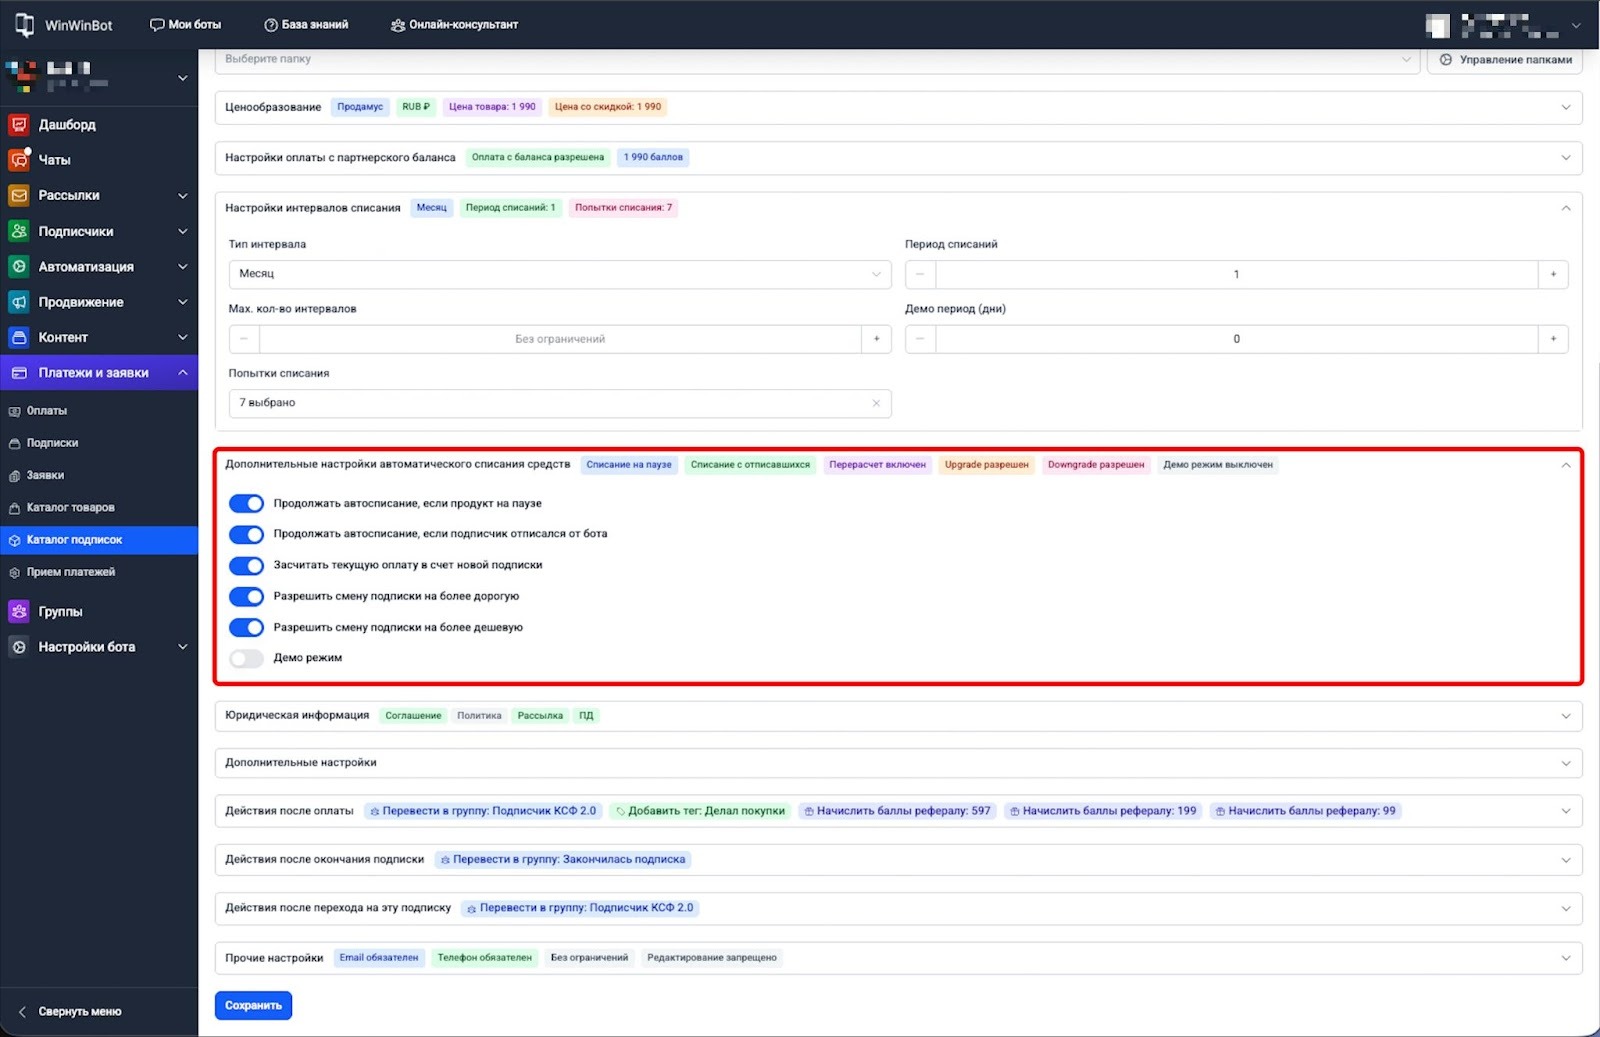Click the Дашборд icon in sidebar
Screen dimensions: 1600x1037
(x=18, y=125)
